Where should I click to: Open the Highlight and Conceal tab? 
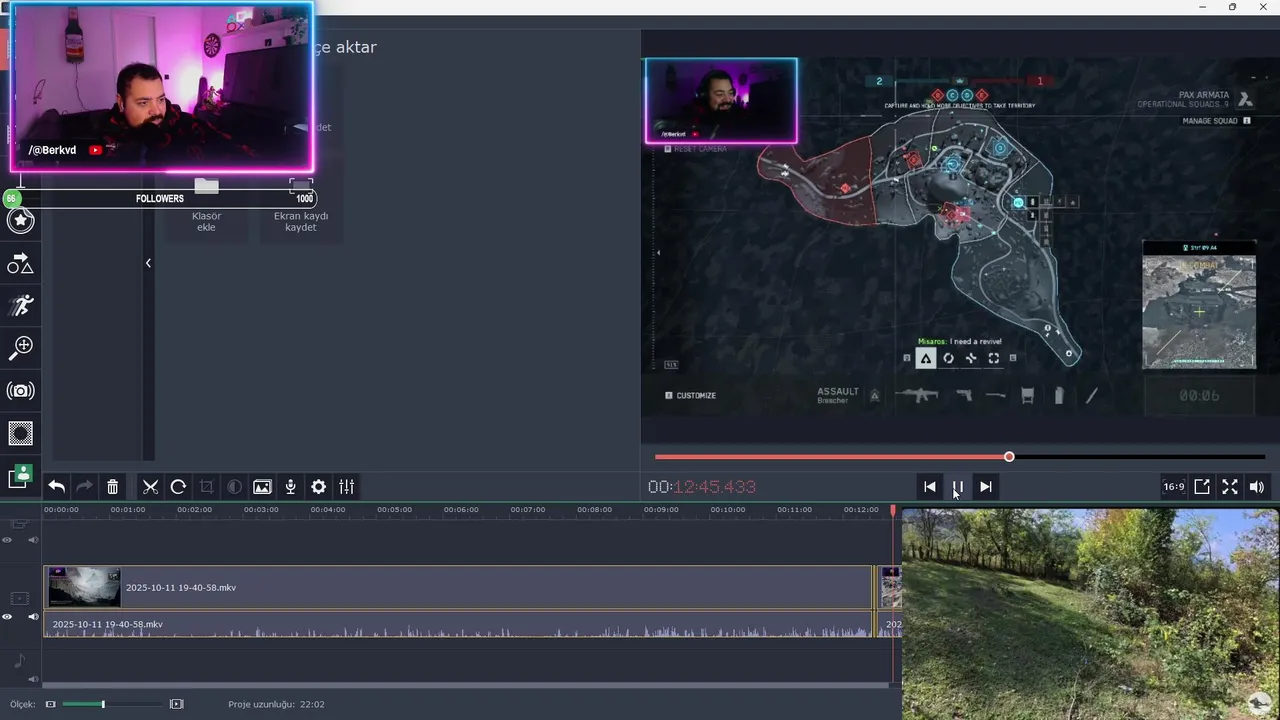21,476
